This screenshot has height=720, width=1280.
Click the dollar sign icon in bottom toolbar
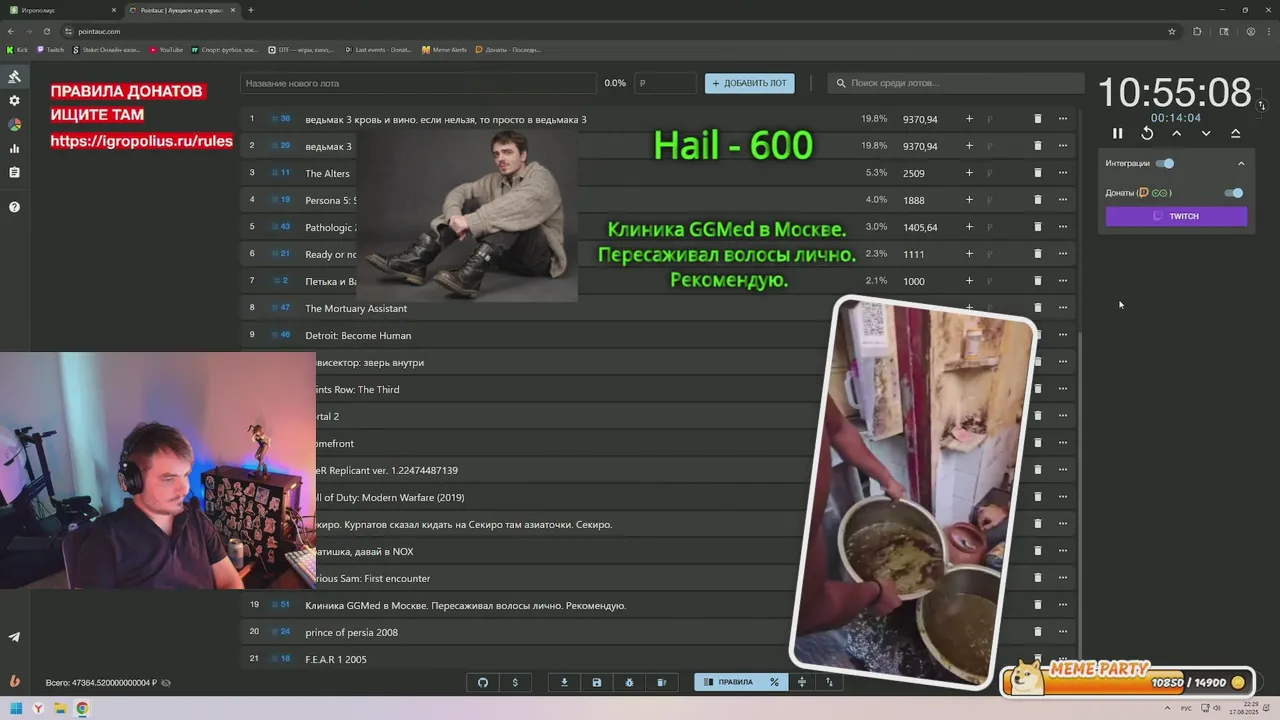coord(515,682)
